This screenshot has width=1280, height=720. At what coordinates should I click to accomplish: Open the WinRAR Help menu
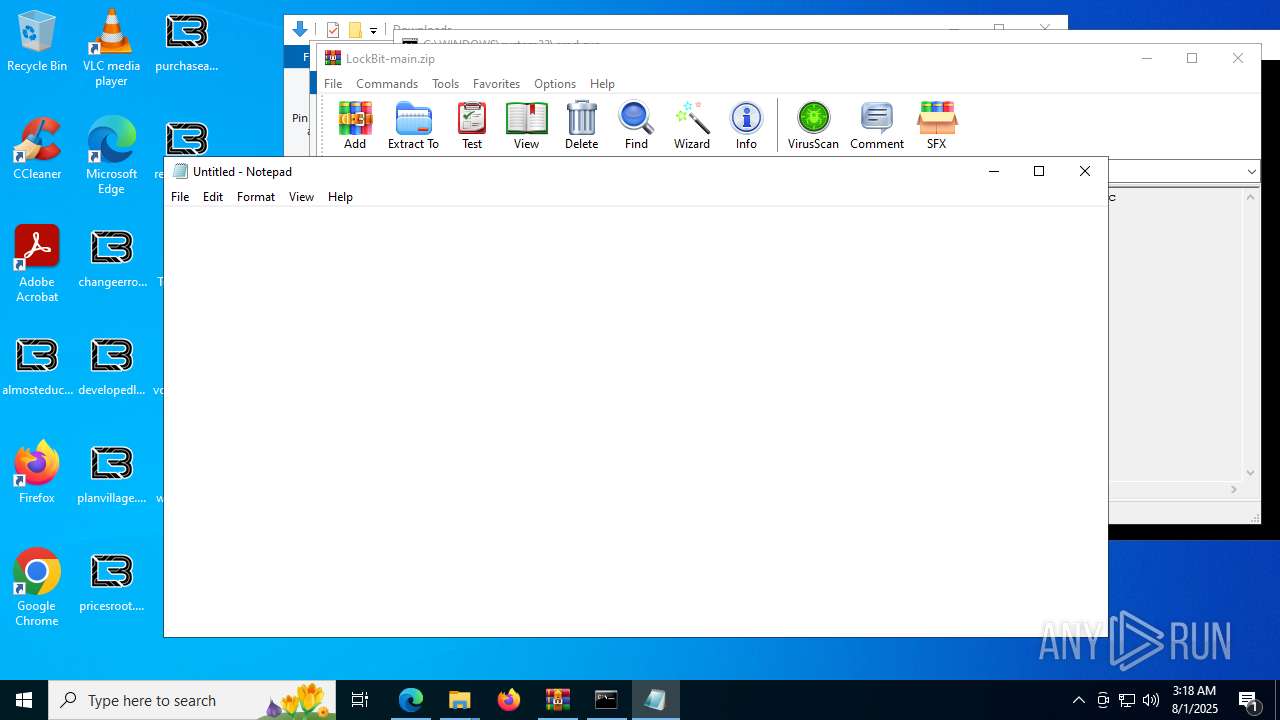tap(602, 84)
